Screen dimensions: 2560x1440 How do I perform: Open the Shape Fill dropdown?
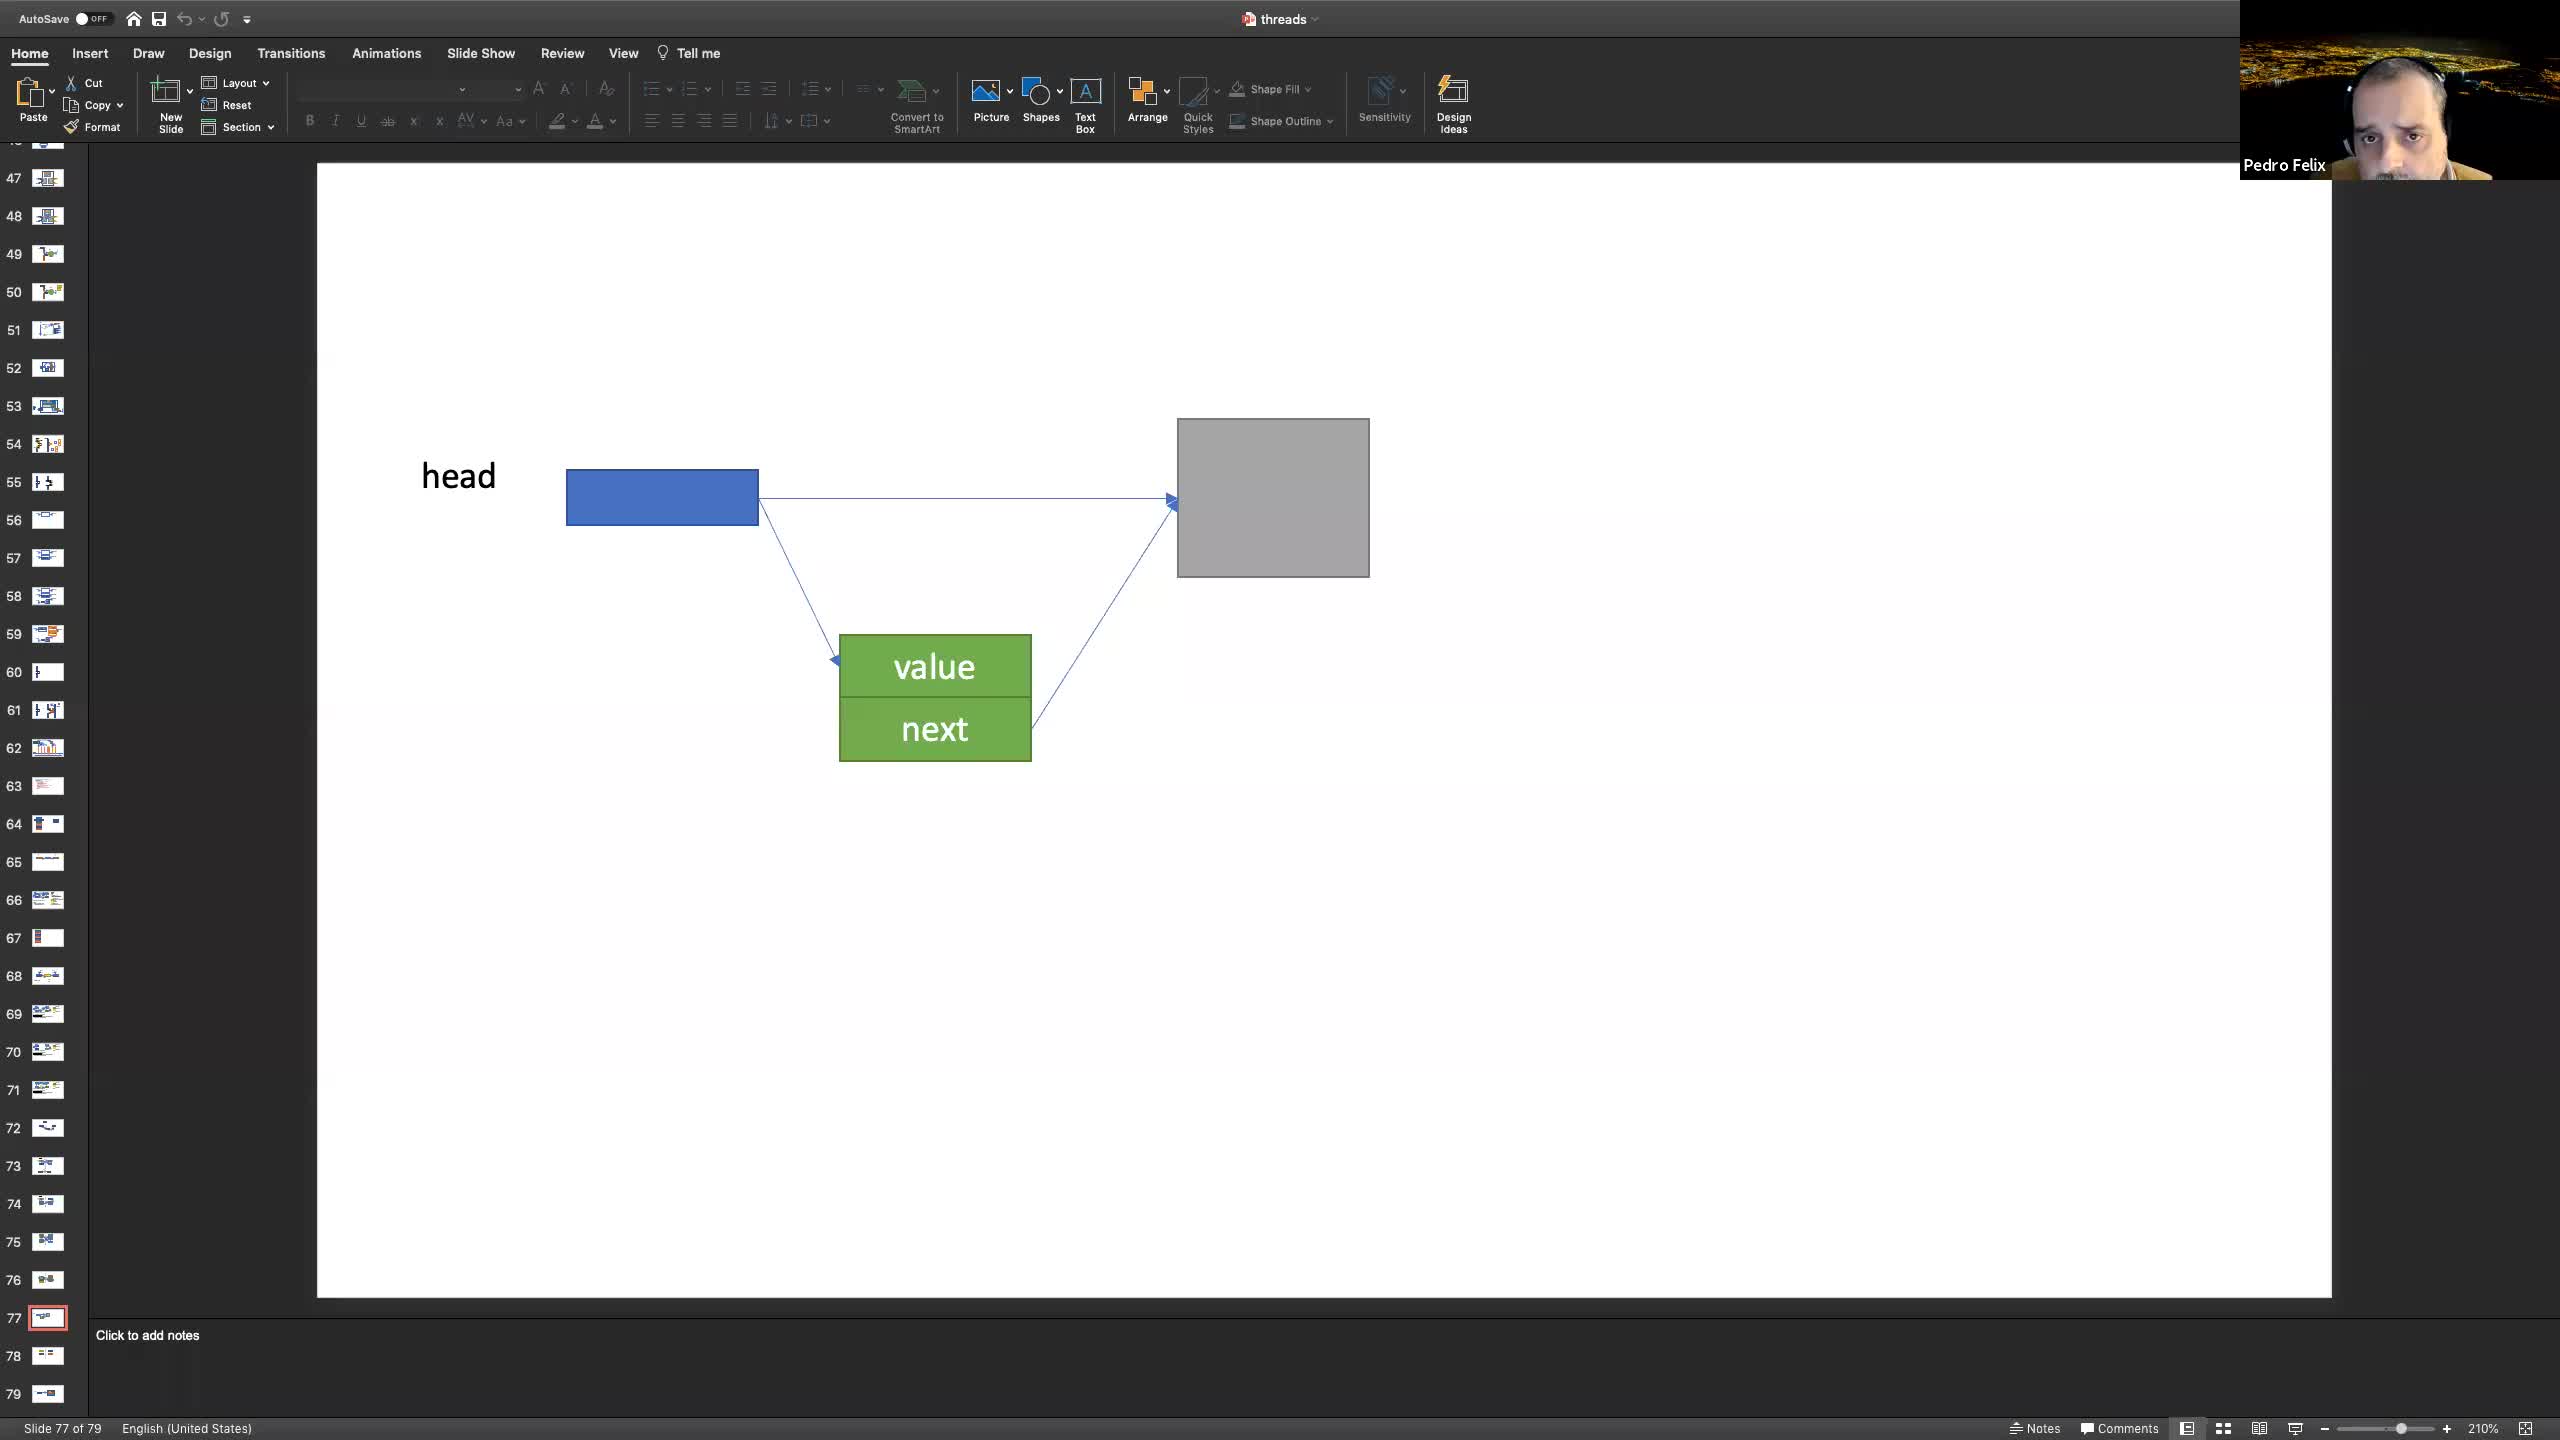[1270, 89]
